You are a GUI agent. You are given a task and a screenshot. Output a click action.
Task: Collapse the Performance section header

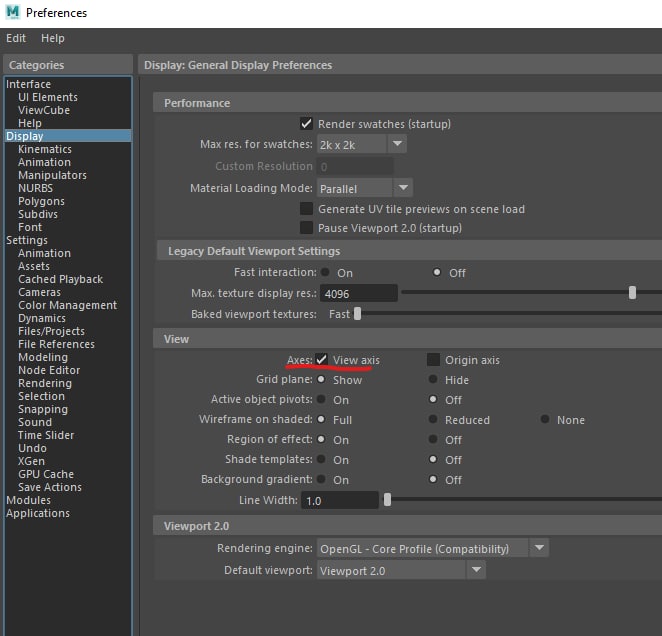coord(407,103)
